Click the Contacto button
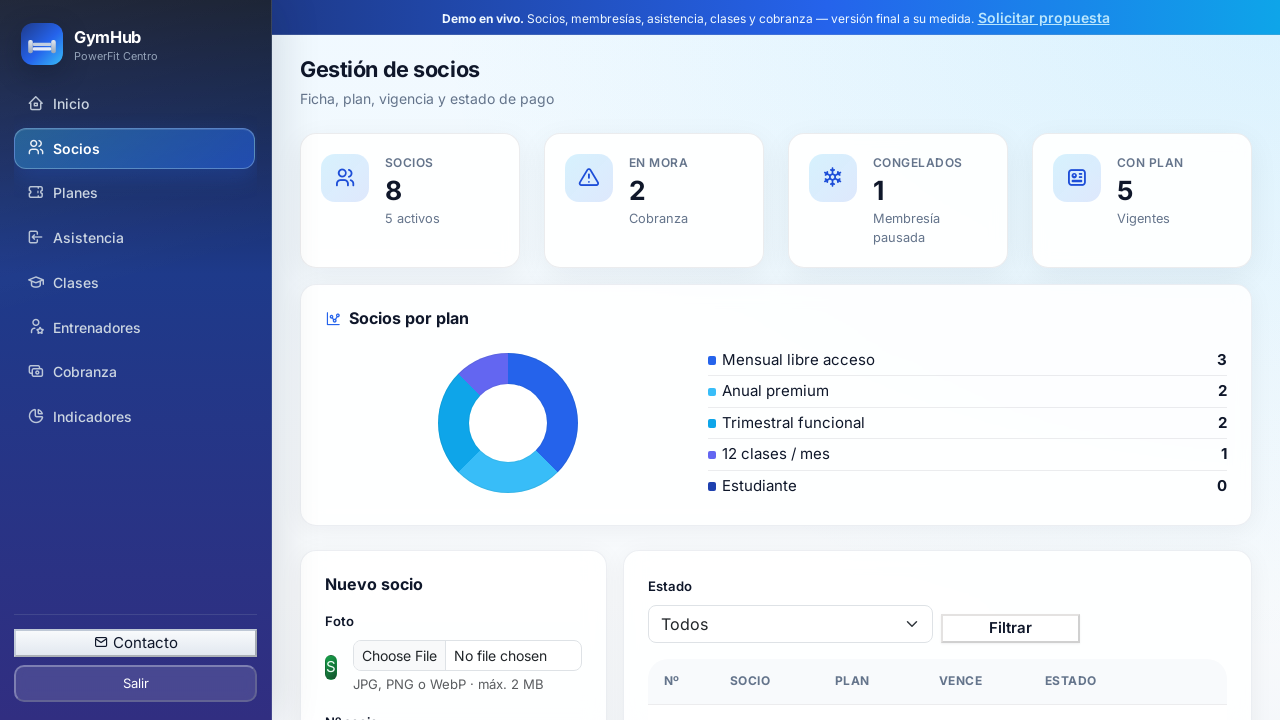Screen dimensions: 1280x720 [135, 643]
